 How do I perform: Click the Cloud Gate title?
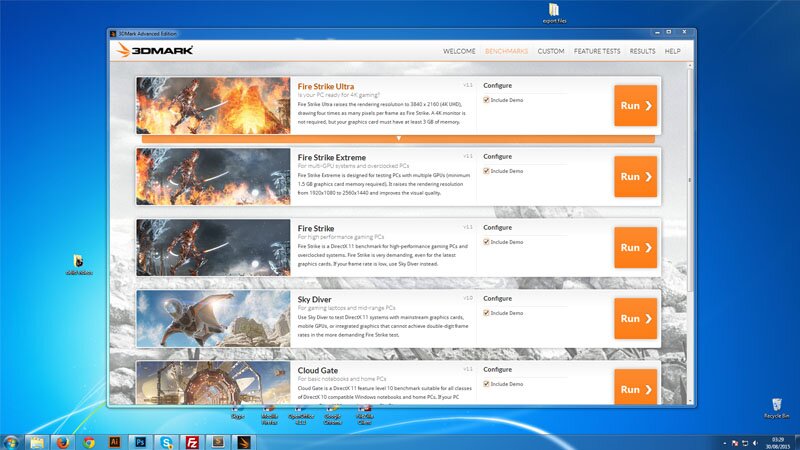[318, 370]
